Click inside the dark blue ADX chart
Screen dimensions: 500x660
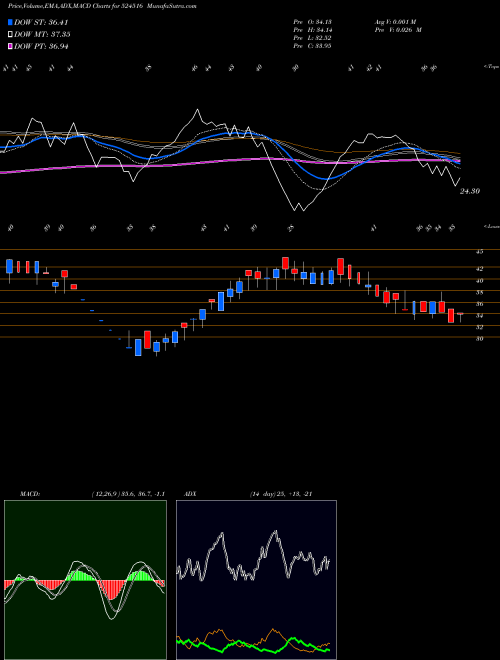256,580
